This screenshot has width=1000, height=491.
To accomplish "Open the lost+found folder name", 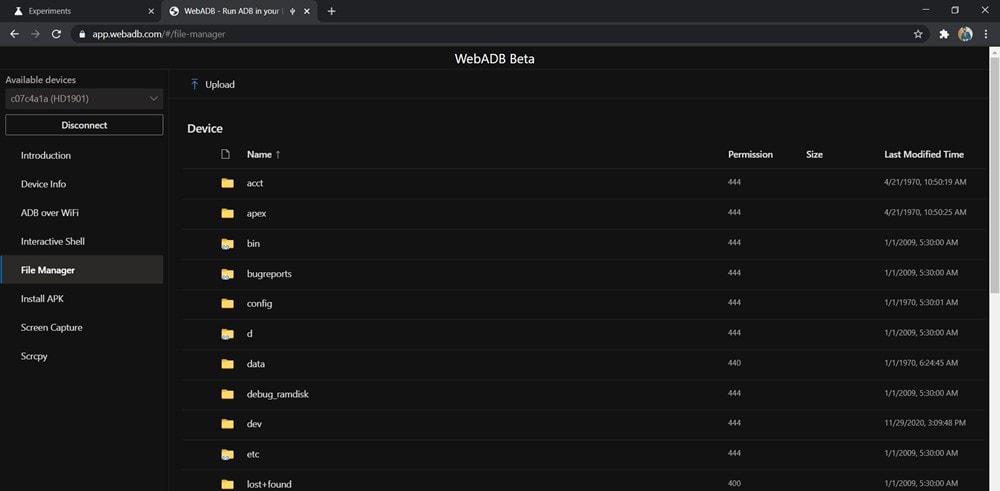I will (269, 484).
